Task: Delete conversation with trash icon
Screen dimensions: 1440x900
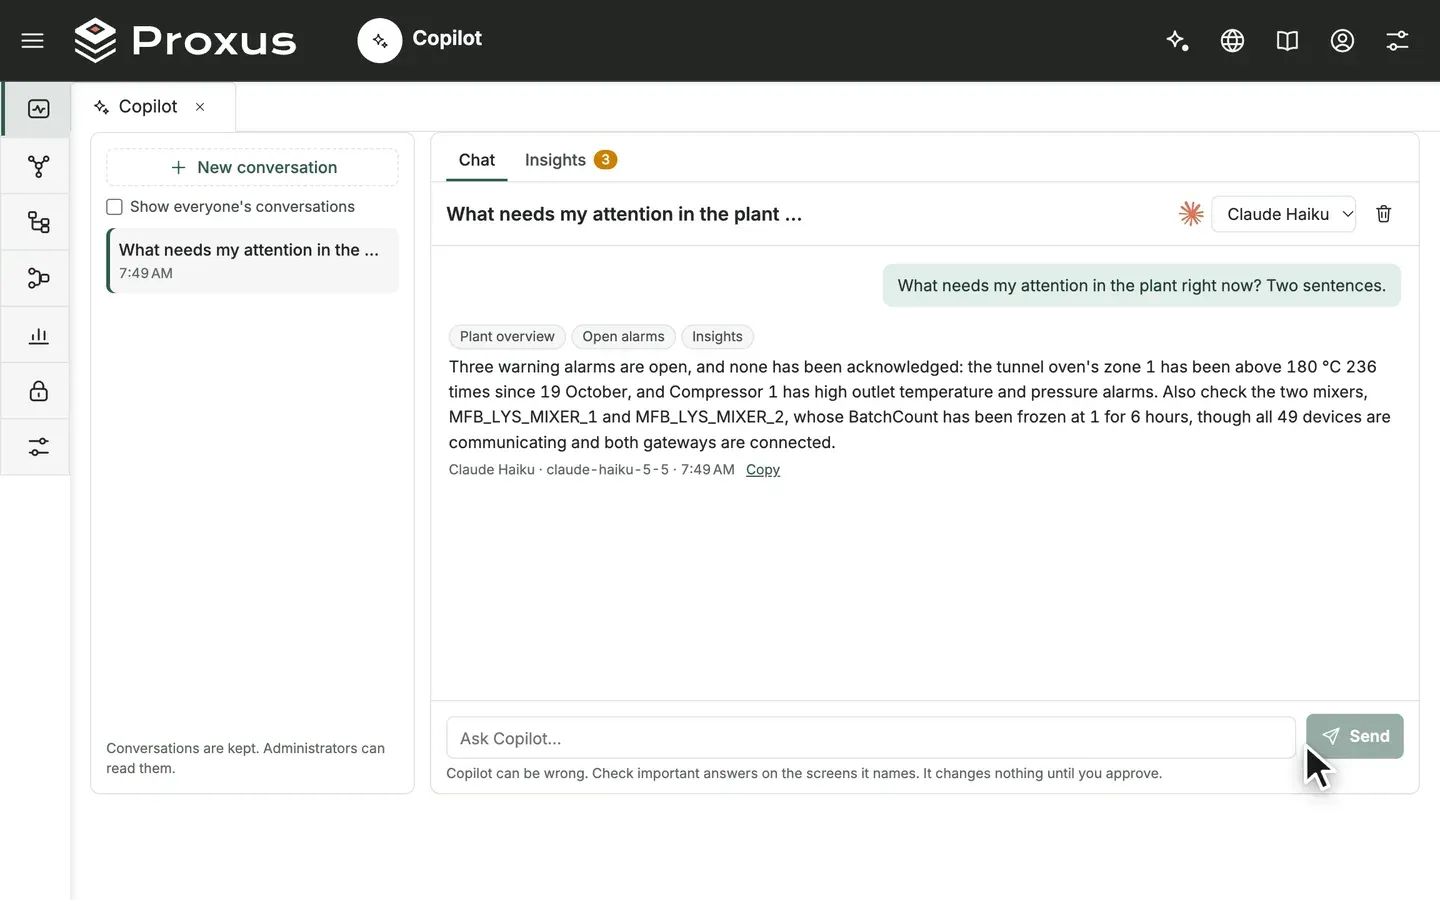Action: [x=1383, y=214]
